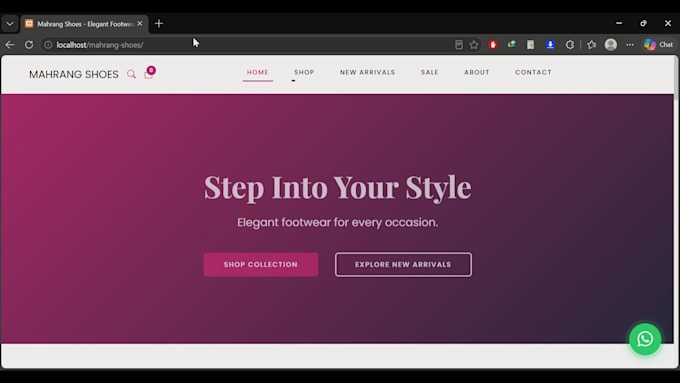Open the reader view icon in address bar
The image size is (680, 383).
[459, 45]
